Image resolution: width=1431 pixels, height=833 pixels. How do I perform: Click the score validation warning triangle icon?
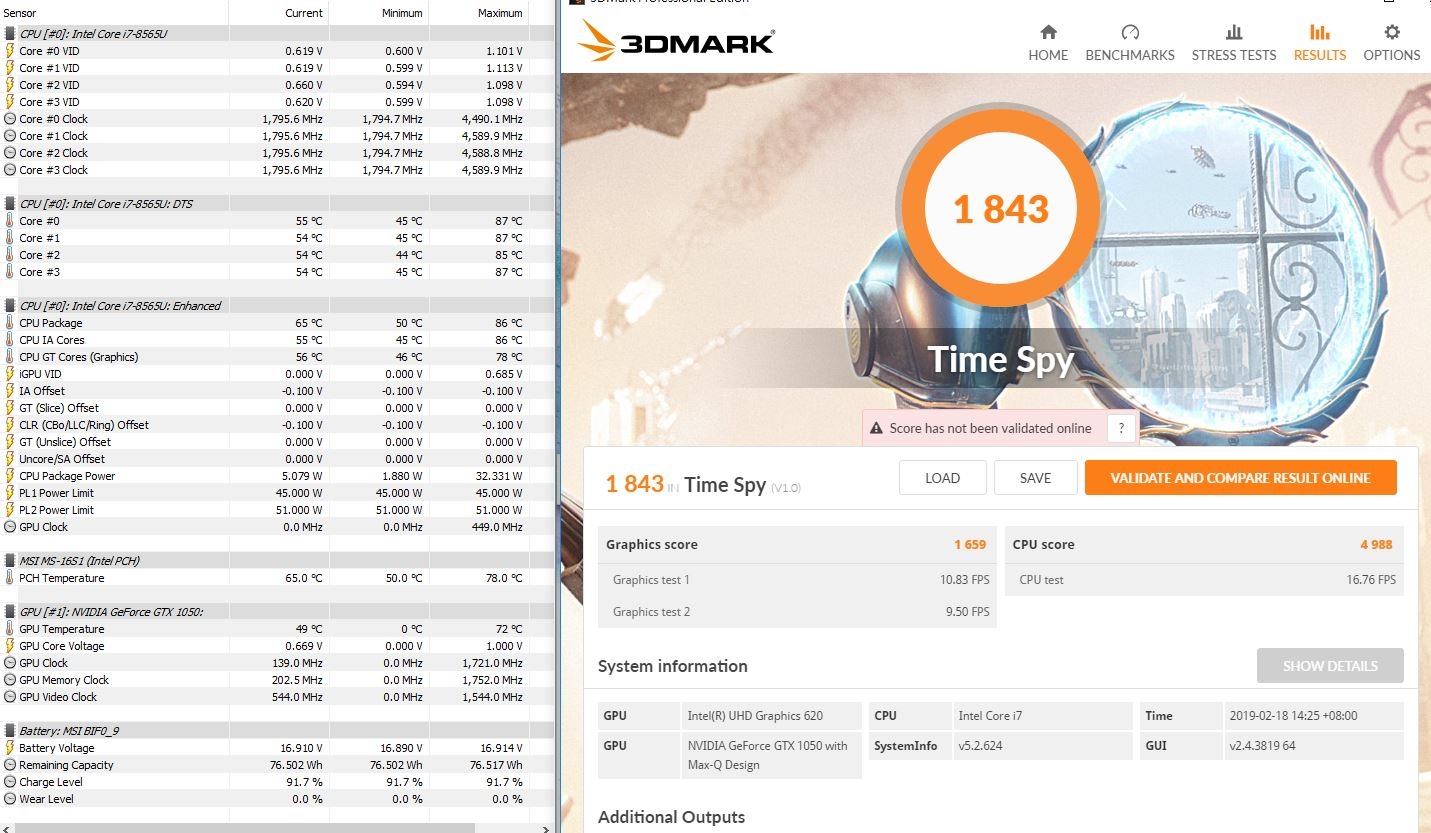(877, 428)
